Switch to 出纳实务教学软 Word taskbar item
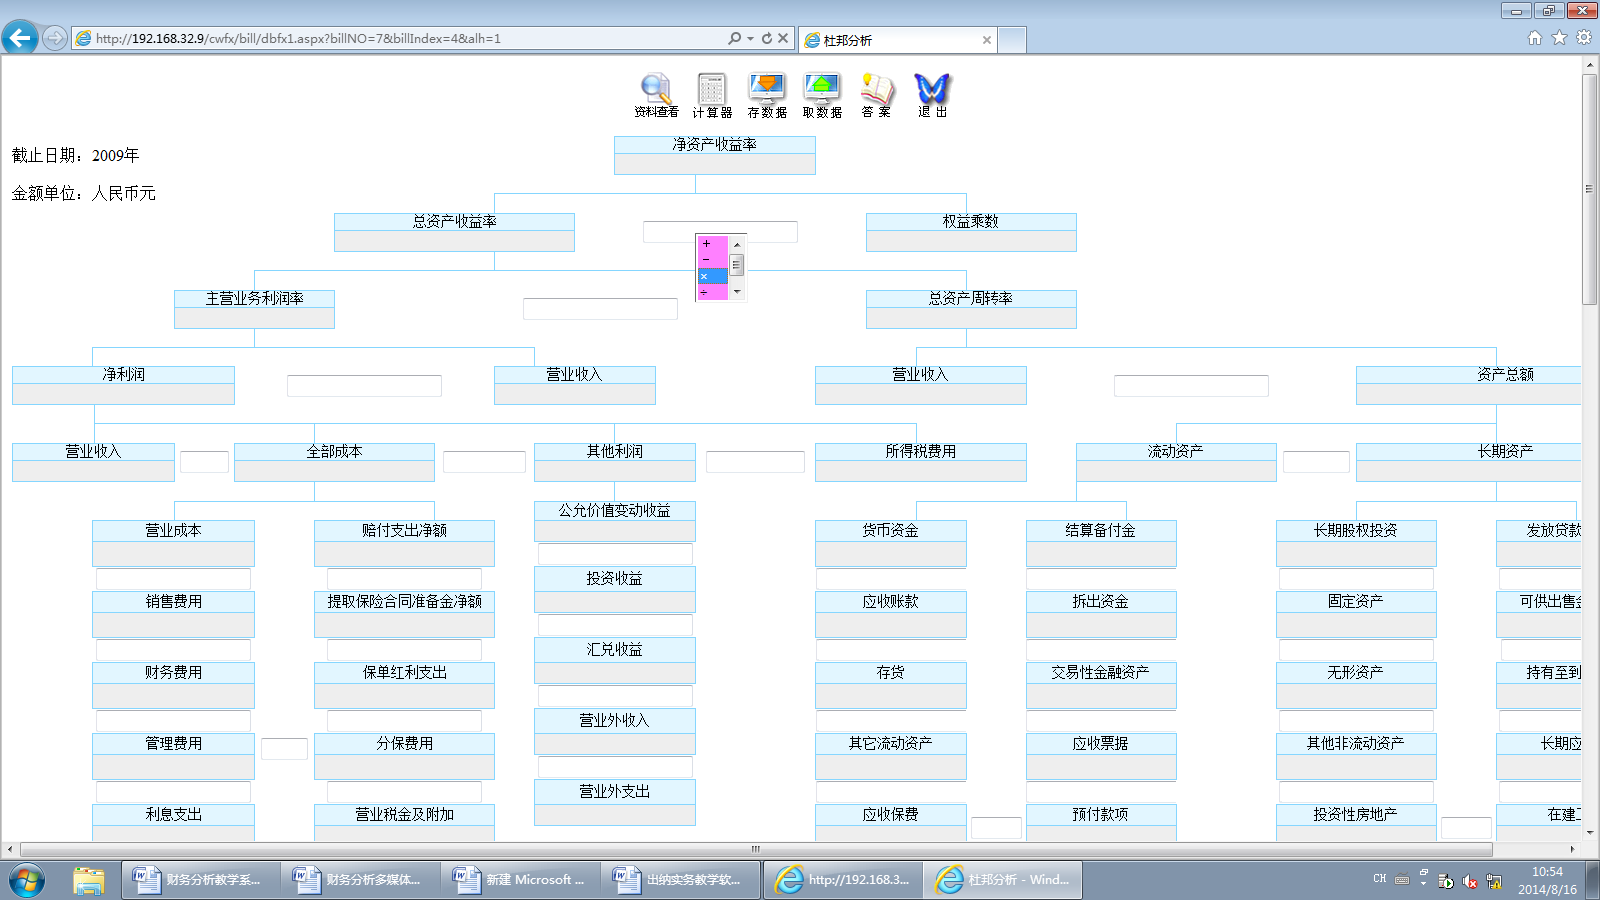 pyautogui.click(x=680, y=880)
